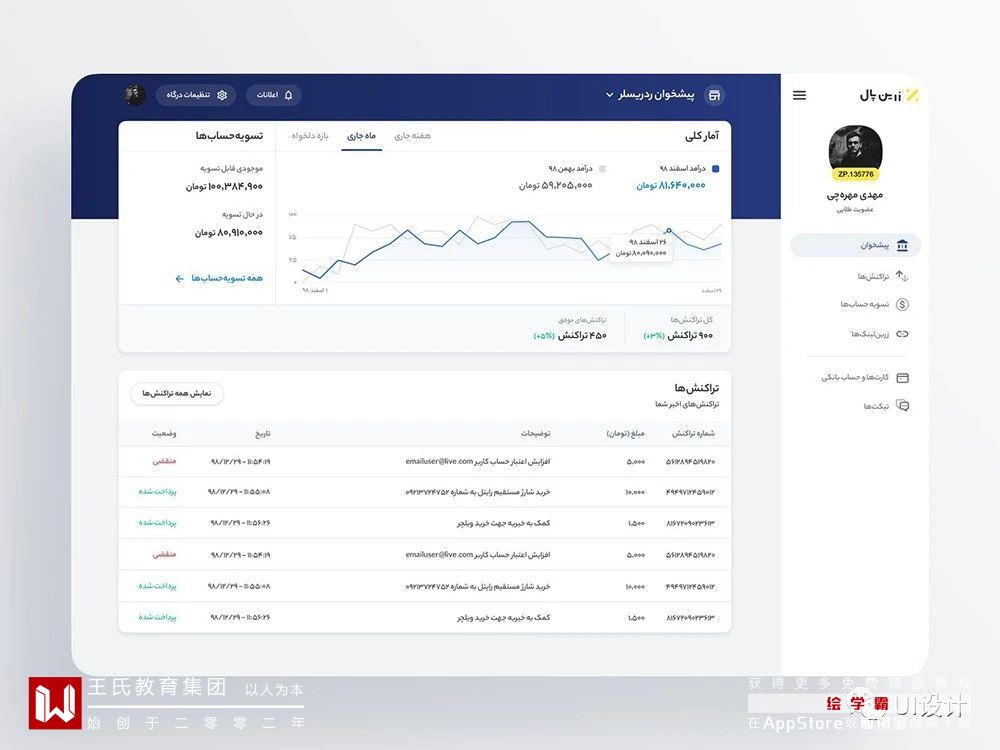Click the ۹۰۰ تراکنش total transactions figure
The width and height of the screenshot is (1000, 750).
pyautogui.click(x=690, y=335)
